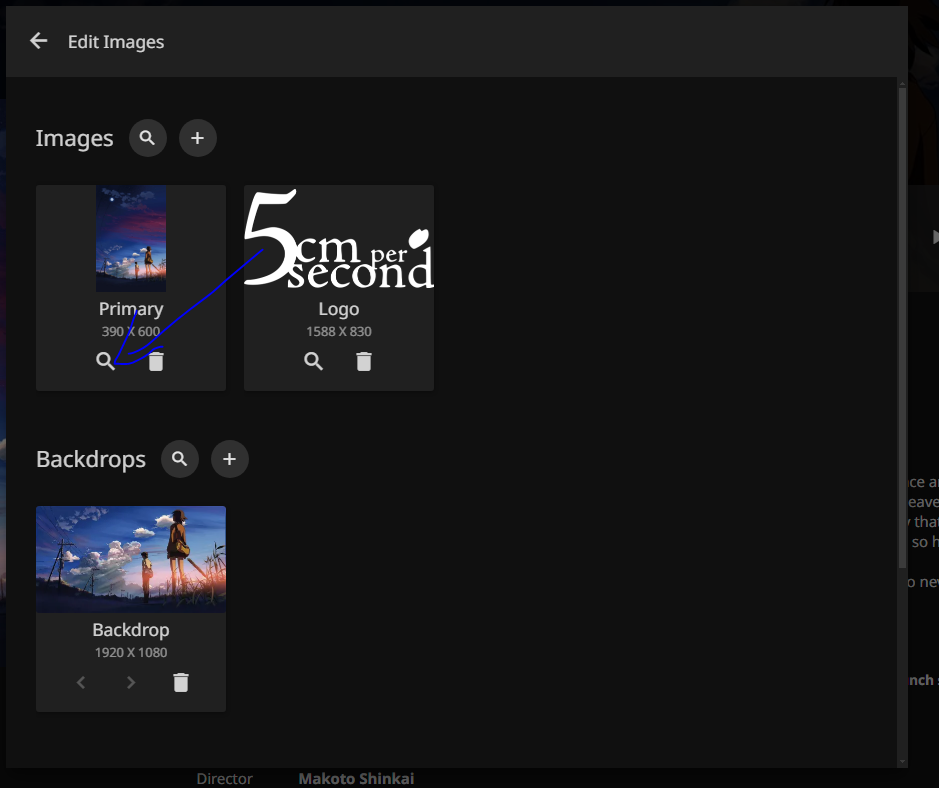Screen dimensions: 939x788
Task: Open the 5cm per second logo thumbnail
Action: pyautogui.click(x=339, y=240)
